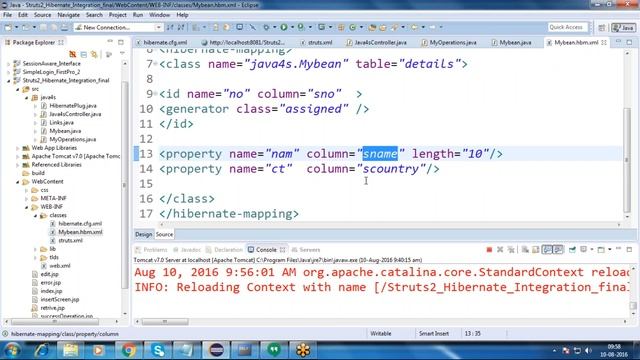The height and width of the screenshot is (360, 640).
Task: Click the Save All toolbar icon
Action: pos(53,27)
